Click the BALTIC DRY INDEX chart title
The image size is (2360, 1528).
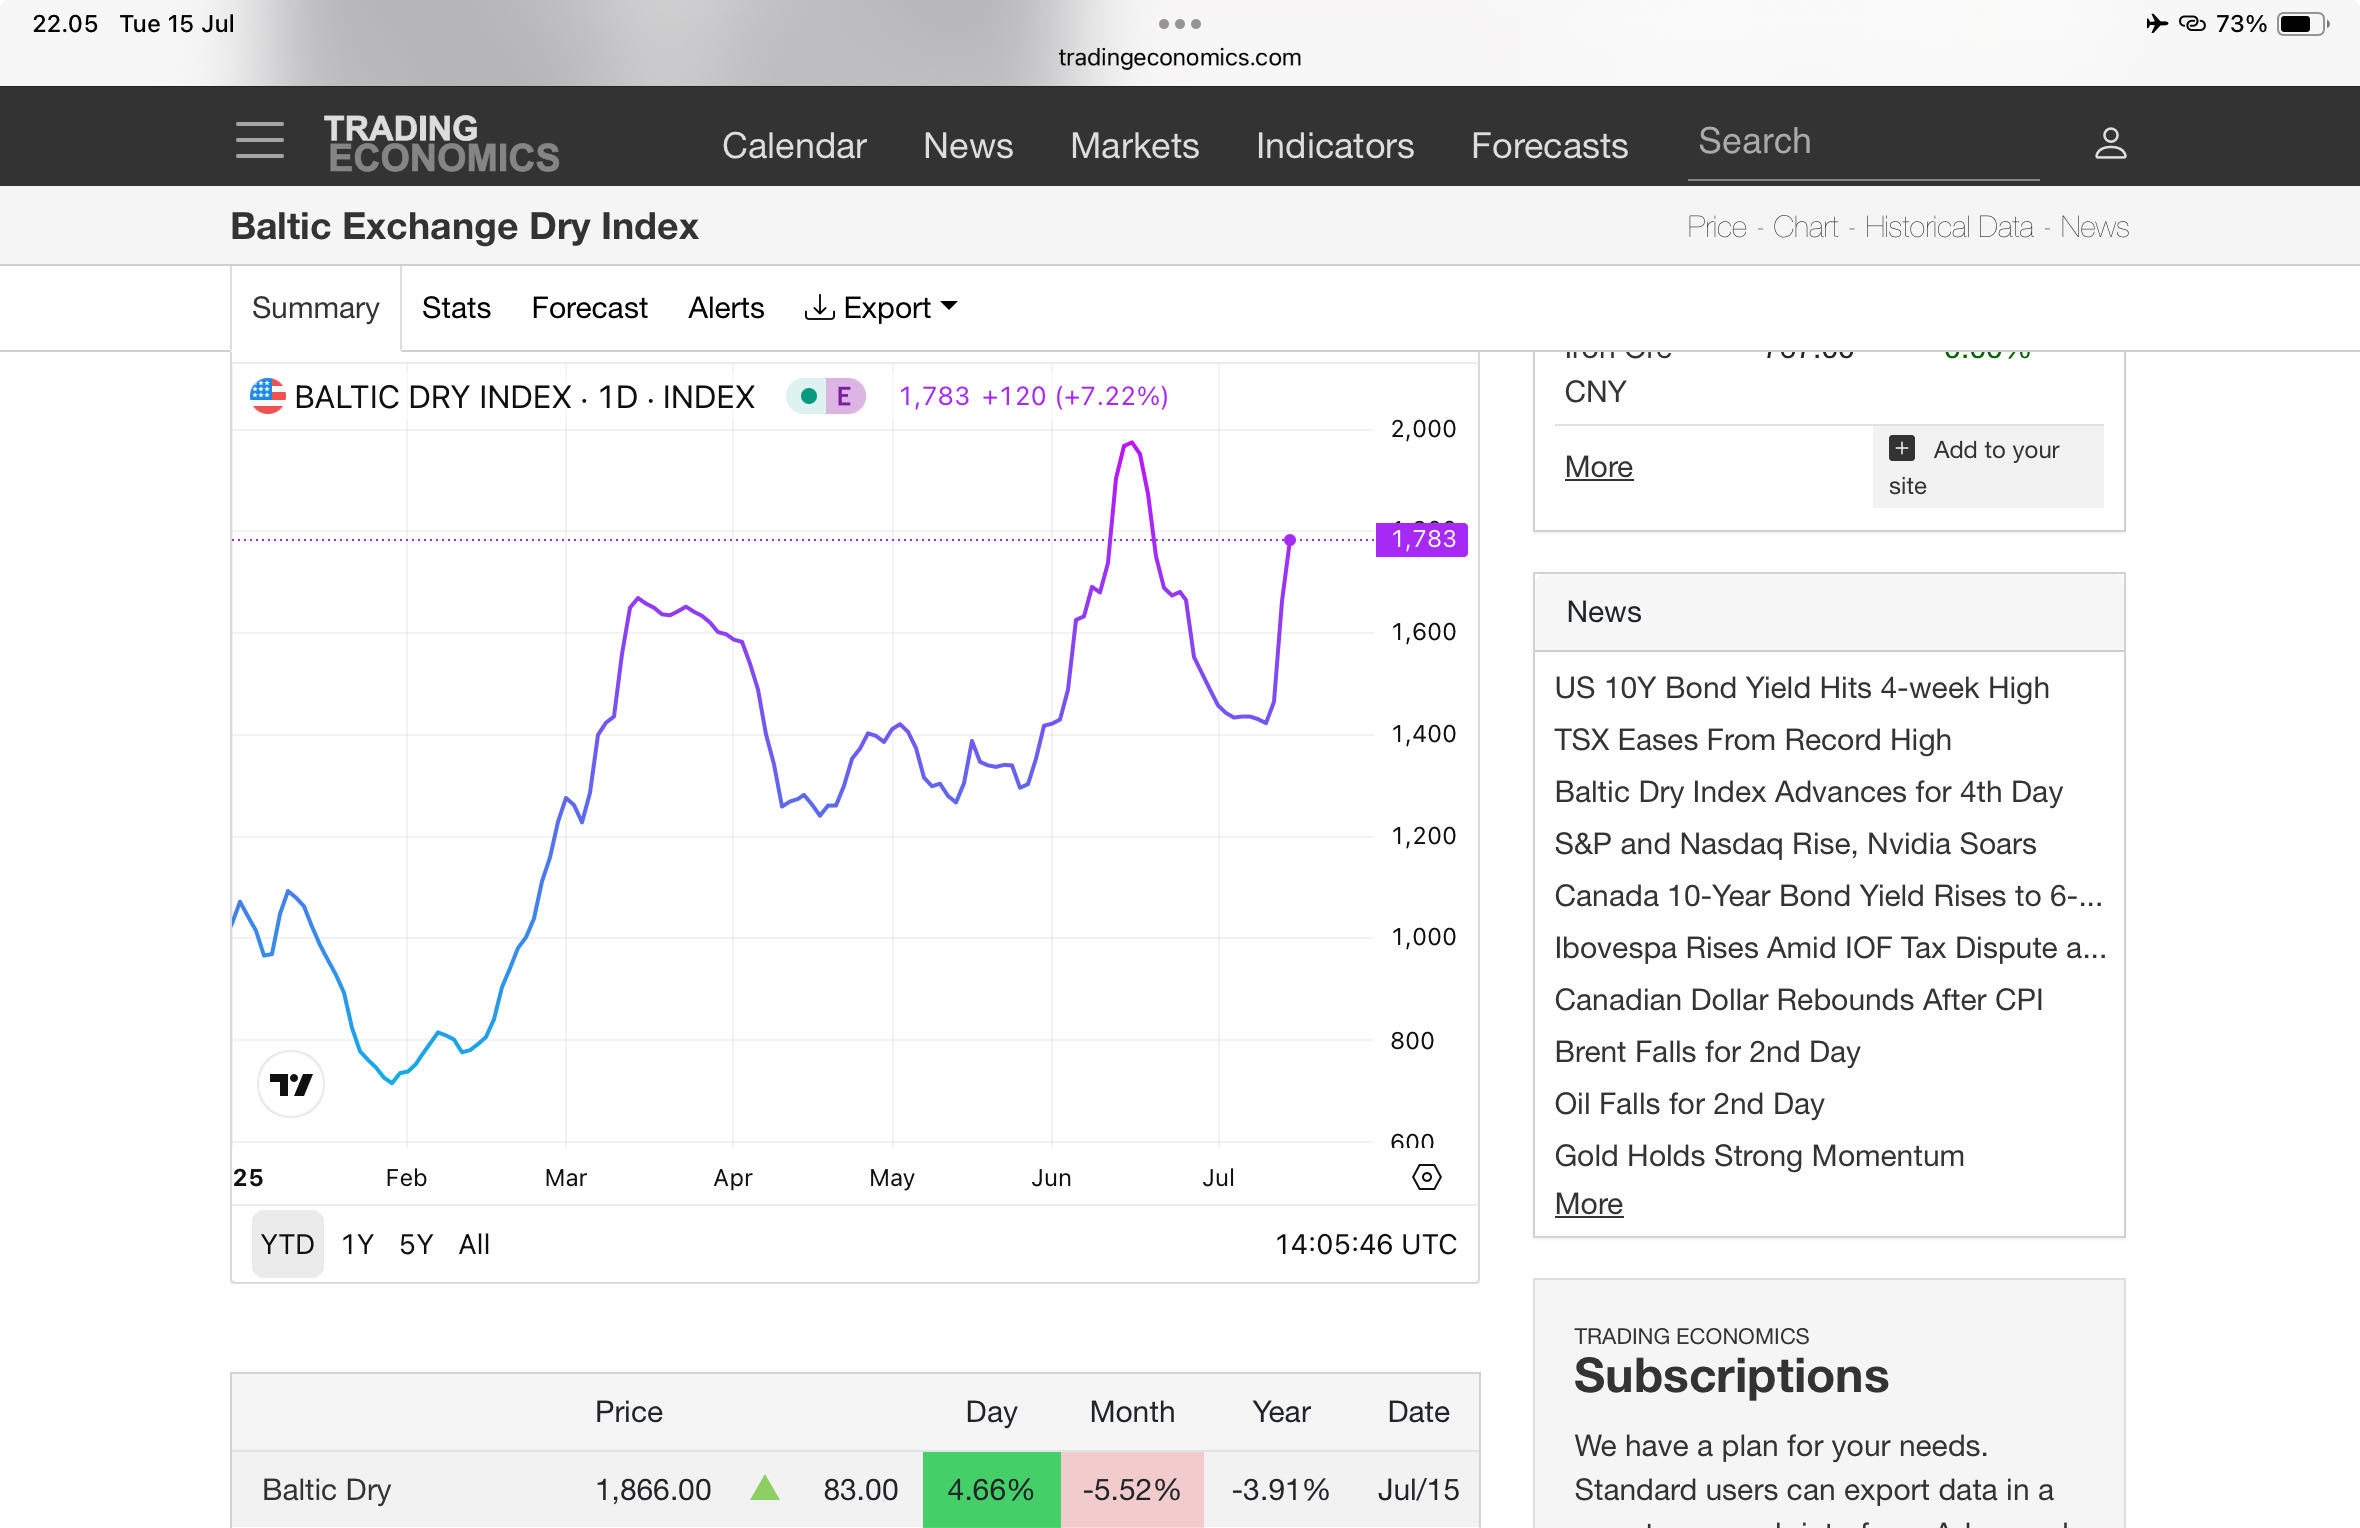tap(524, 397)
